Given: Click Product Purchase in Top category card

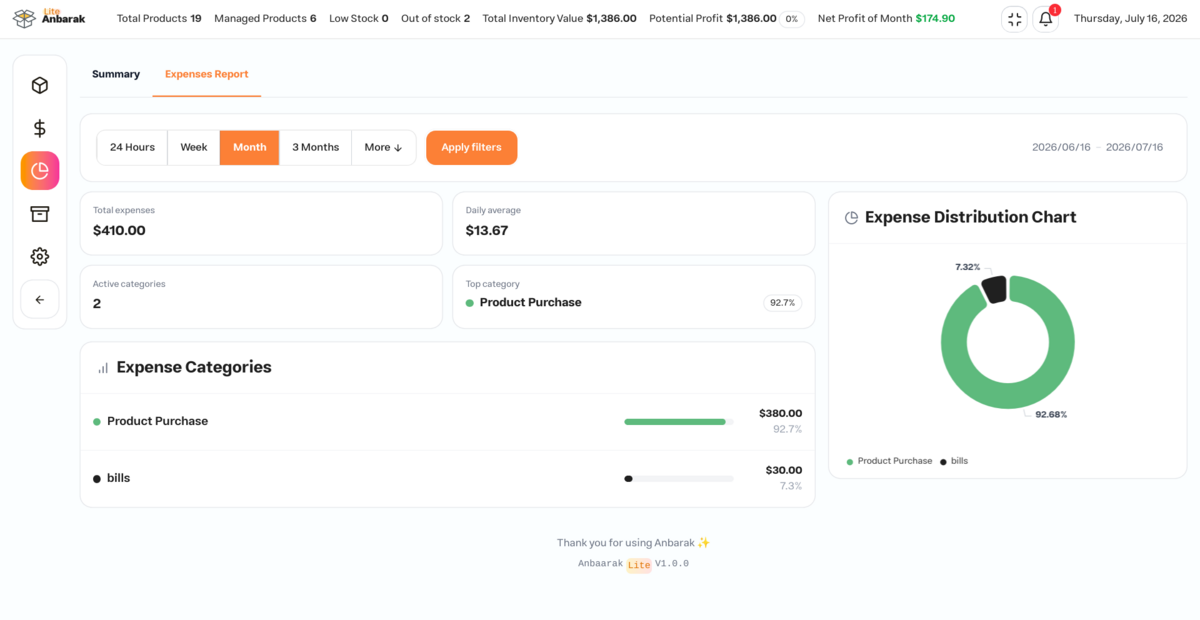Looking at the screenshot, I should (x=530, y=303).
